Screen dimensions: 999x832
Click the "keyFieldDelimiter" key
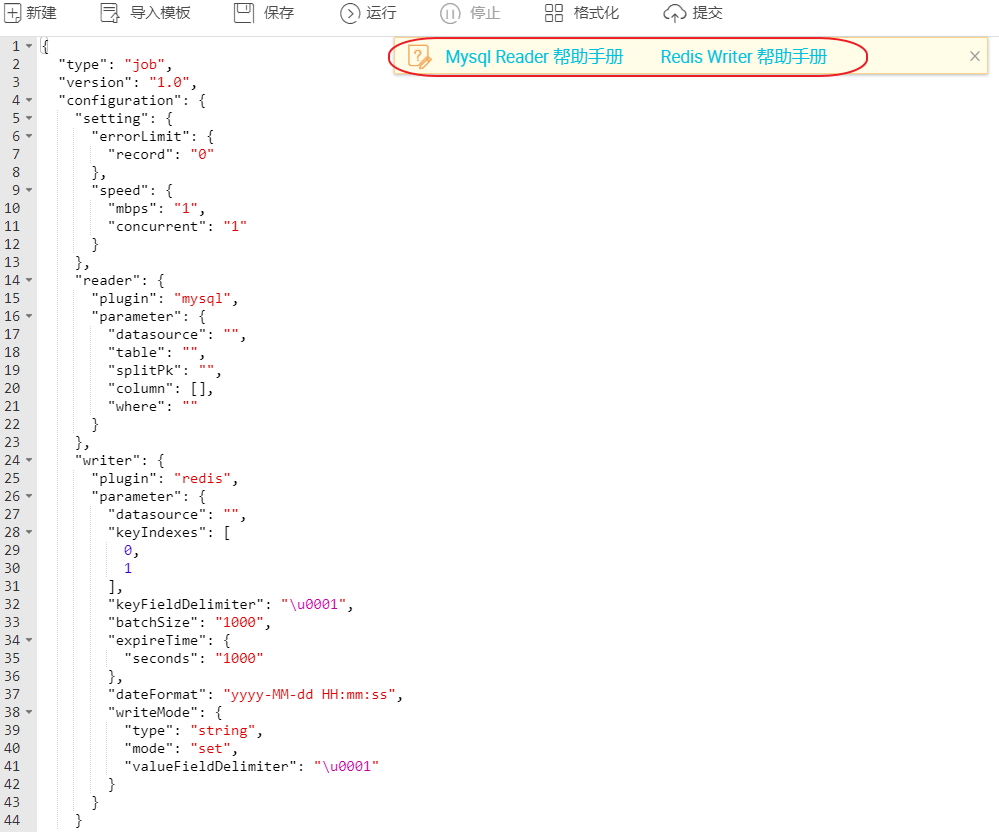click(x=186, y=604)
